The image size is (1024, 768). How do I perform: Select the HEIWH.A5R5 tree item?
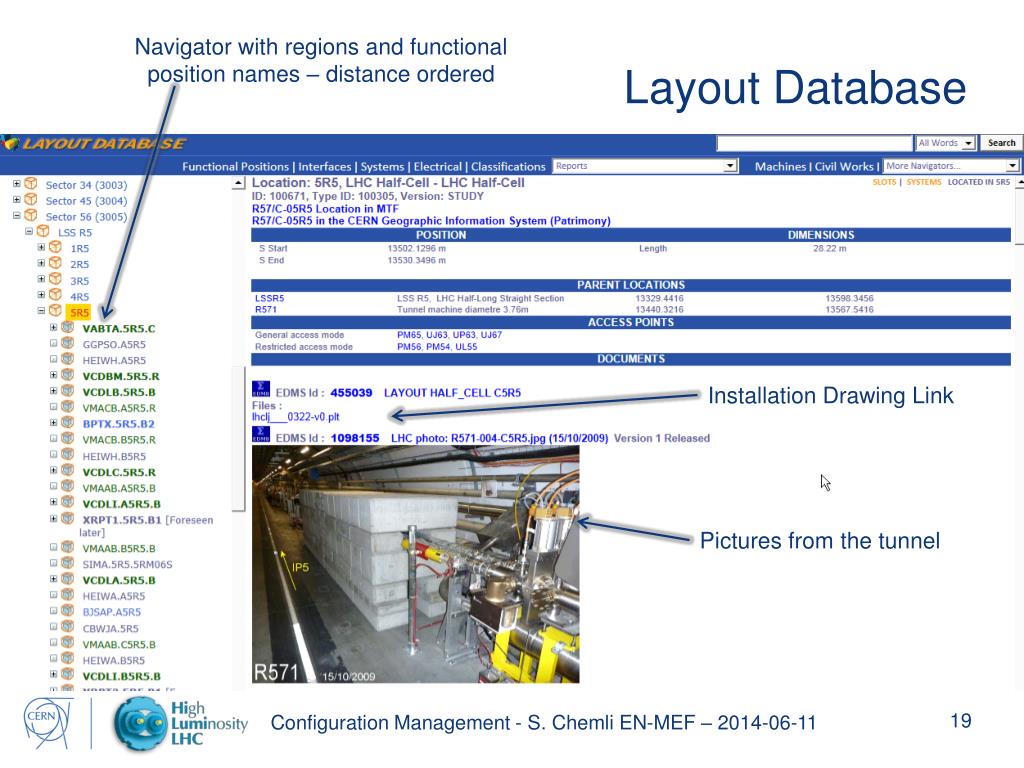pyautogui.click(x=114, y=360)
